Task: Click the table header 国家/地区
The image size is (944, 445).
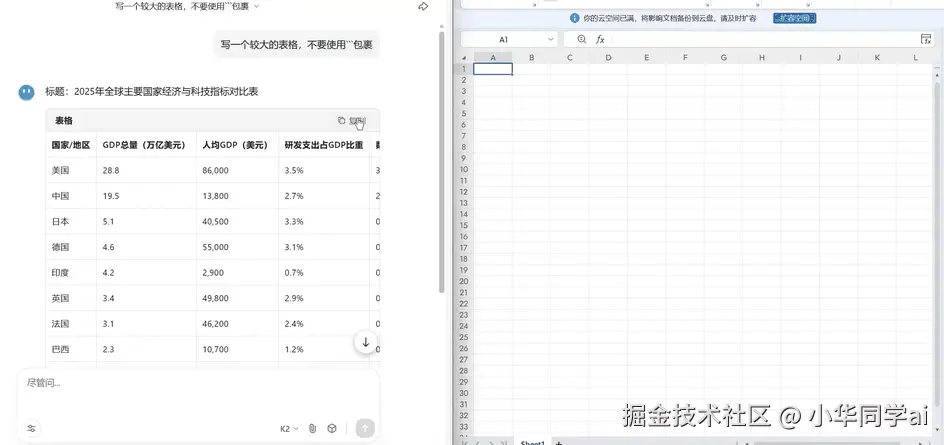Action: tap(71, 145)
